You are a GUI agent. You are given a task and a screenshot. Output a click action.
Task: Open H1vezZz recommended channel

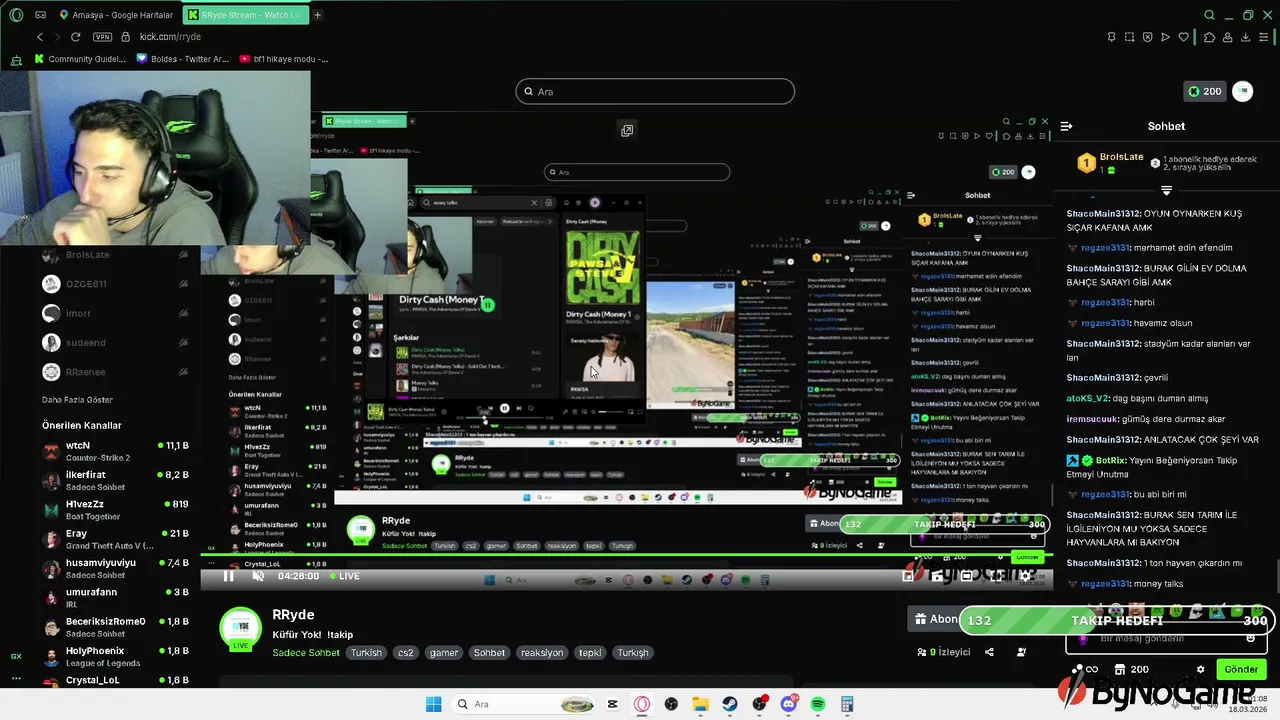point(115,510)
